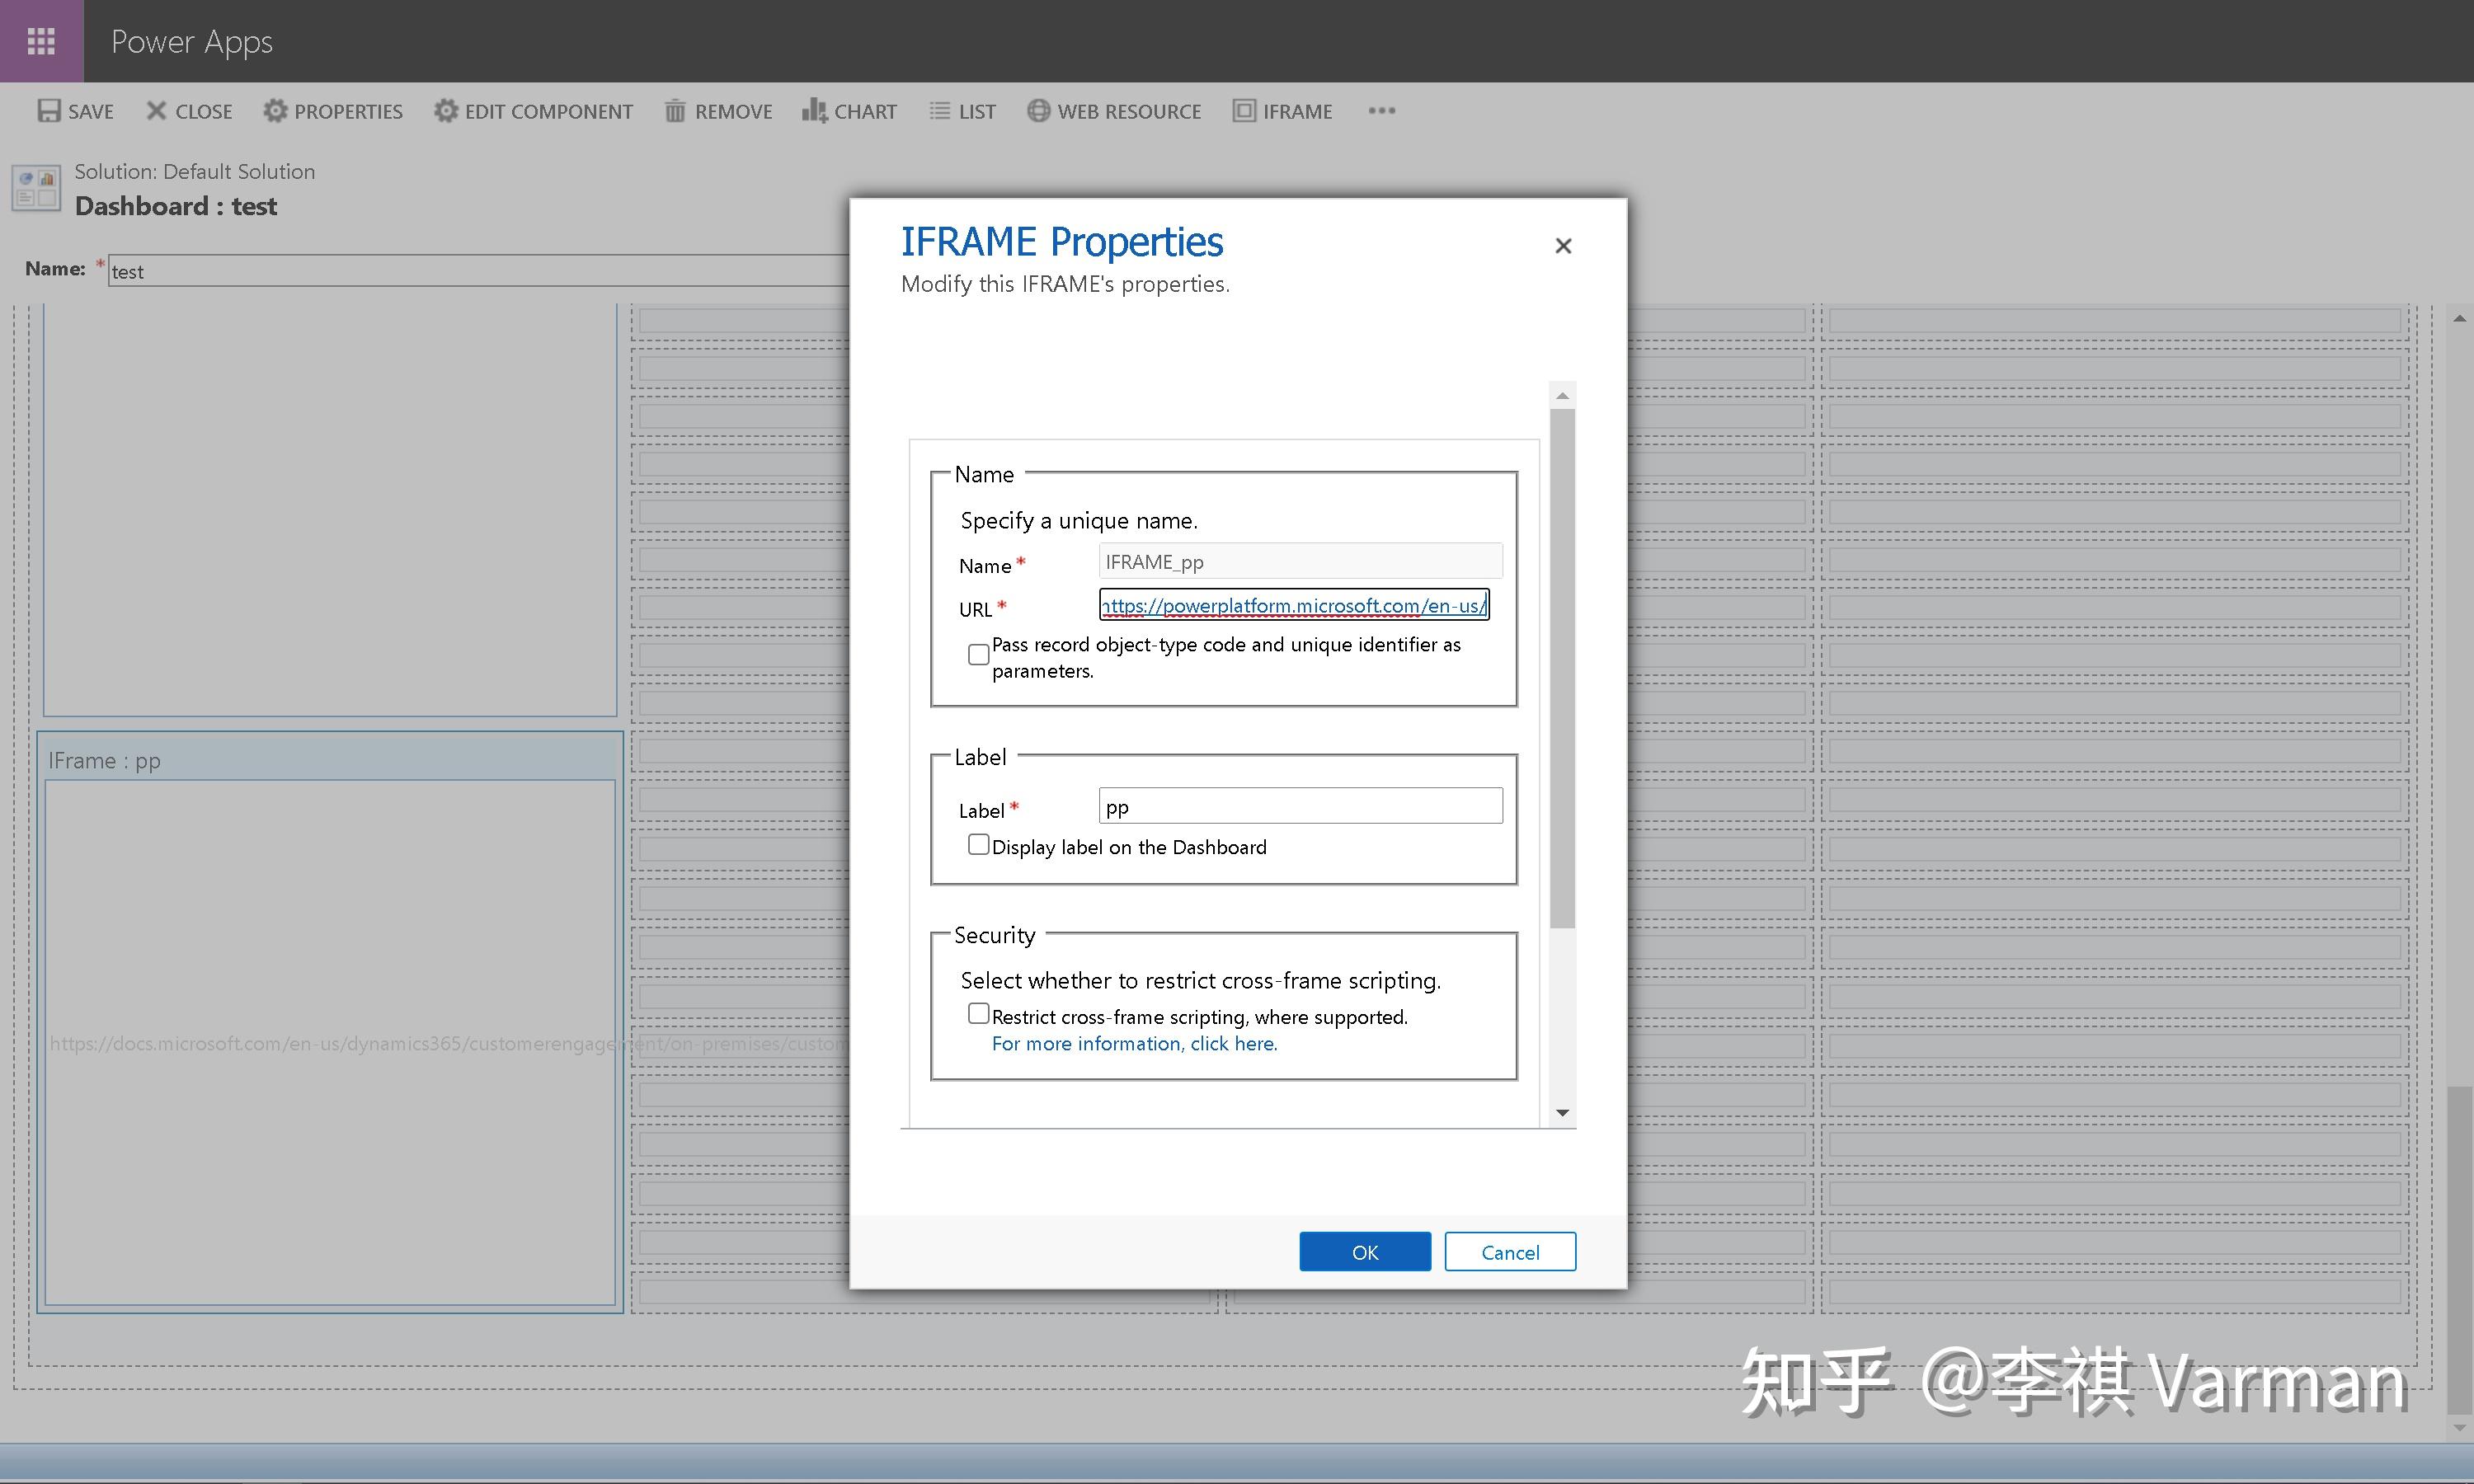Click the Close toolbar X icon

coord(156,111)
